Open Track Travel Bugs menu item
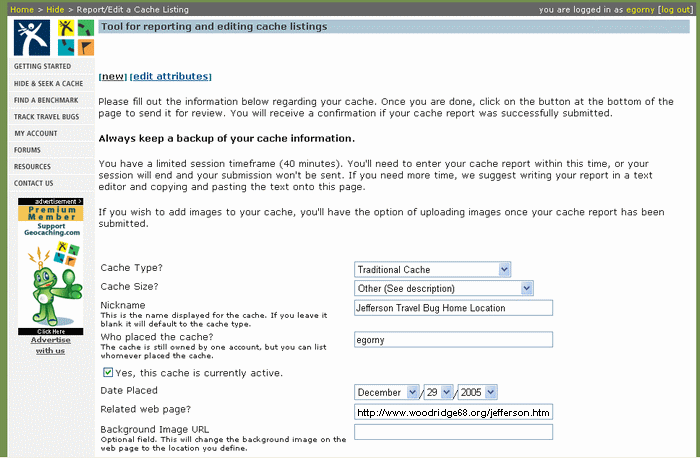 click(46, 117)
